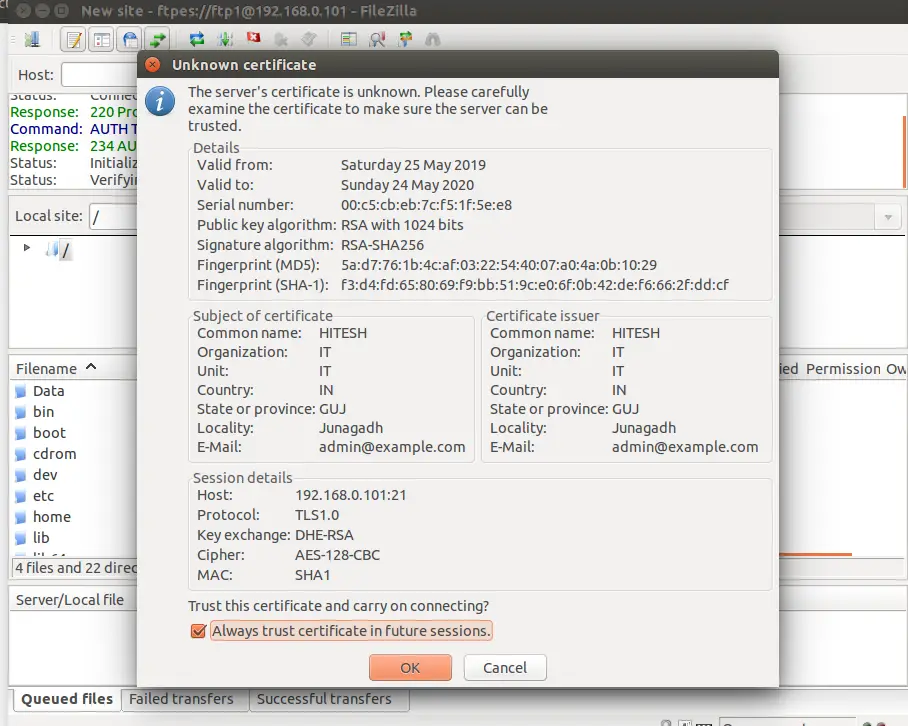Click 'Sunday 24 May 2020' valid to date
The height and width of the screenshot is (726, 908).
click(407, 185)
